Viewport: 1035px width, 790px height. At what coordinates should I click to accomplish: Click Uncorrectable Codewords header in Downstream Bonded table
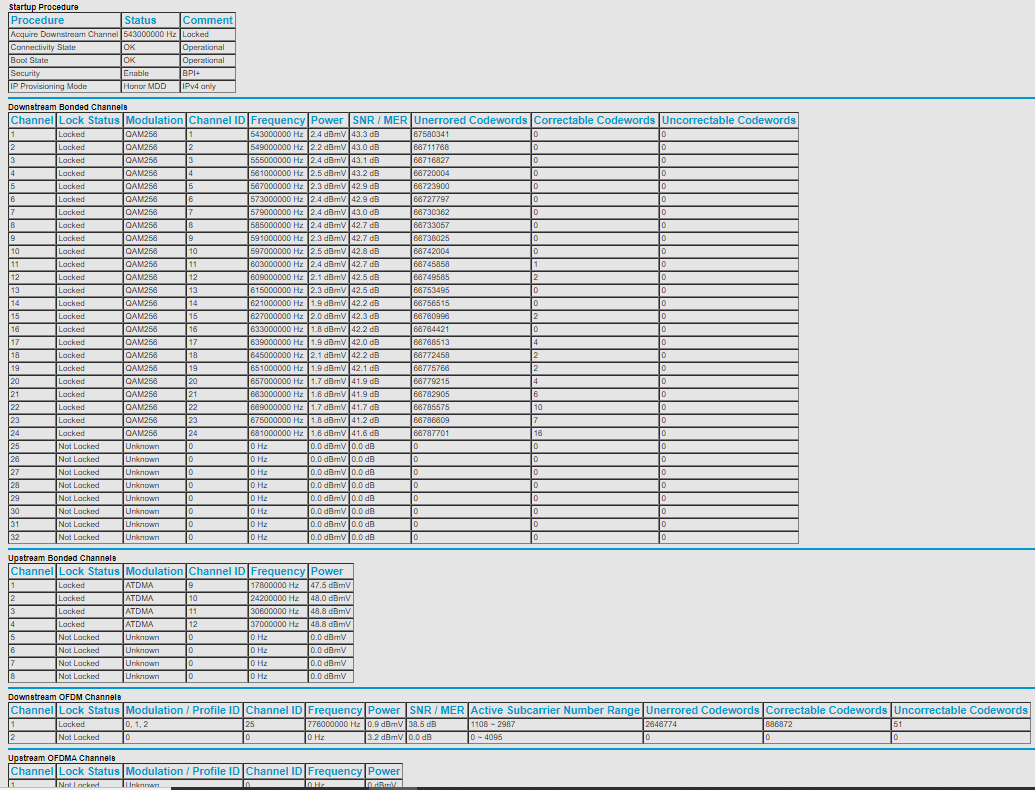coord(728,120)
